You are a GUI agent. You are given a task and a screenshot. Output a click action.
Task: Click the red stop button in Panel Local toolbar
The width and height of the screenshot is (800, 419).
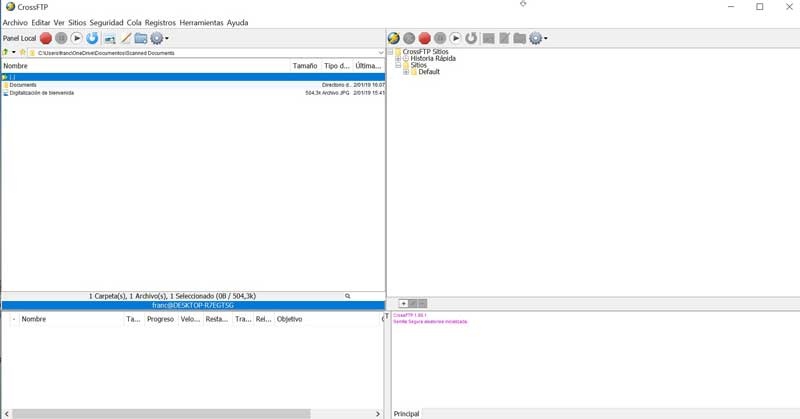(x=46, y=38)
